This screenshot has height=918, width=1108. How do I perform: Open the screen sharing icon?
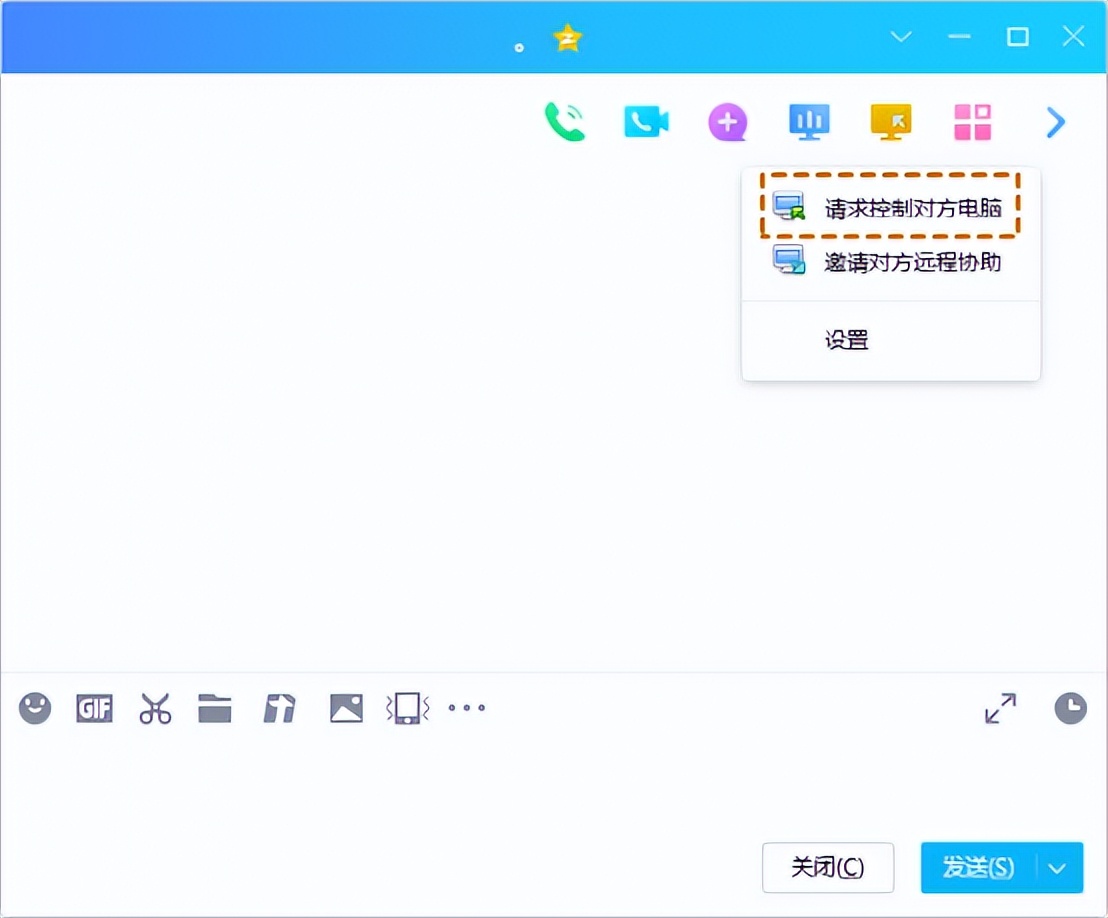coord(808,122)
